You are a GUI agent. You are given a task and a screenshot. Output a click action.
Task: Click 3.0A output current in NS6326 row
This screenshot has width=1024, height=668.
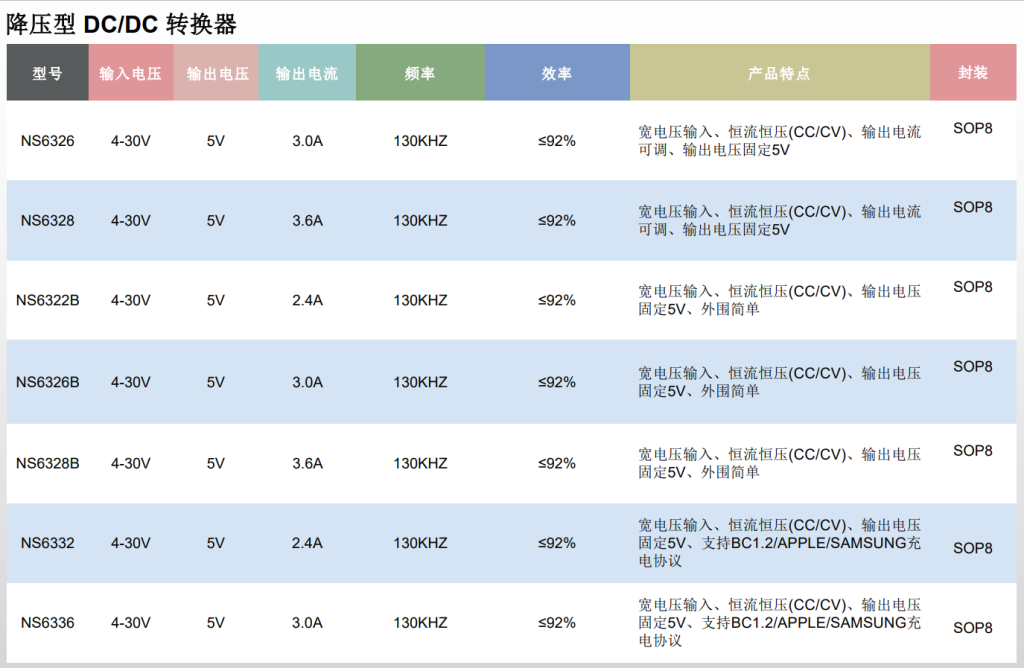[x=308, y=141]
